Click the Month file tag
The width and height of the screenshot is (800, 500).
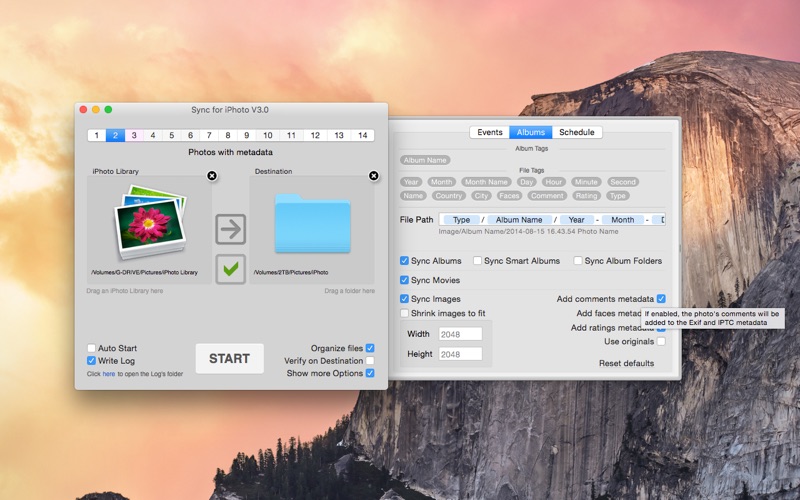[441, 182]
